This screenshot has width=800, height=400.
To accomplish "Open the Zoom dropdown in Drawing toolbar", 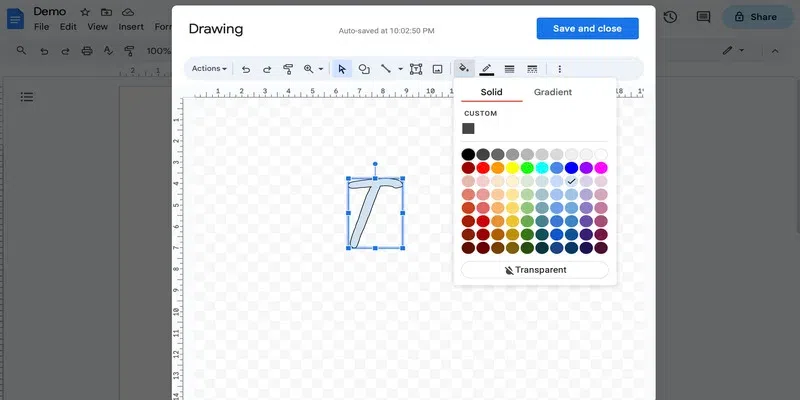I will click(313, 69).
